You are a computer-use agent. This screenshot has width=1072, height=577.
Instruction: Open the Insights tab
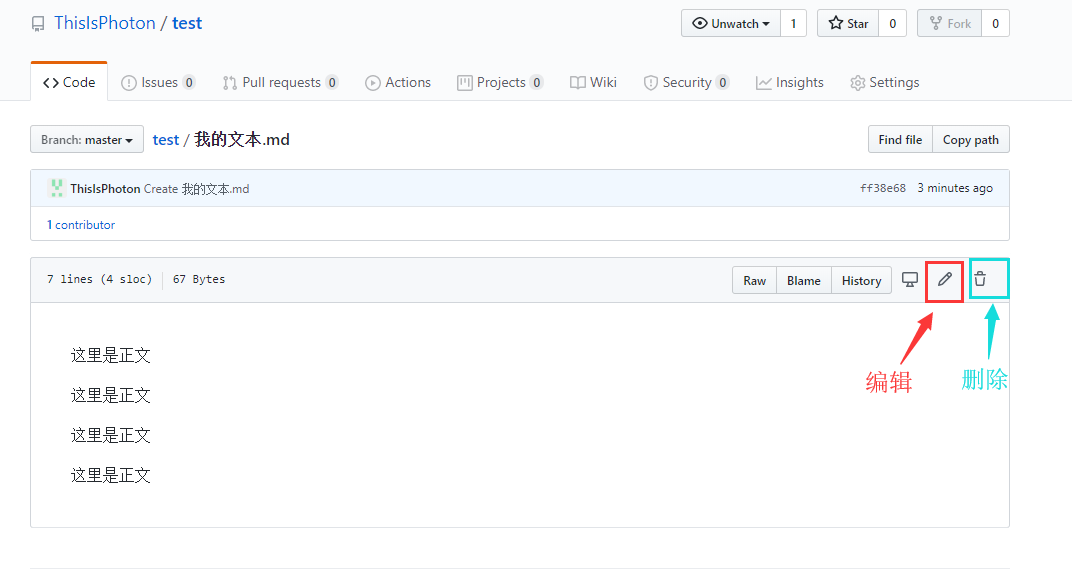[790, 82]
